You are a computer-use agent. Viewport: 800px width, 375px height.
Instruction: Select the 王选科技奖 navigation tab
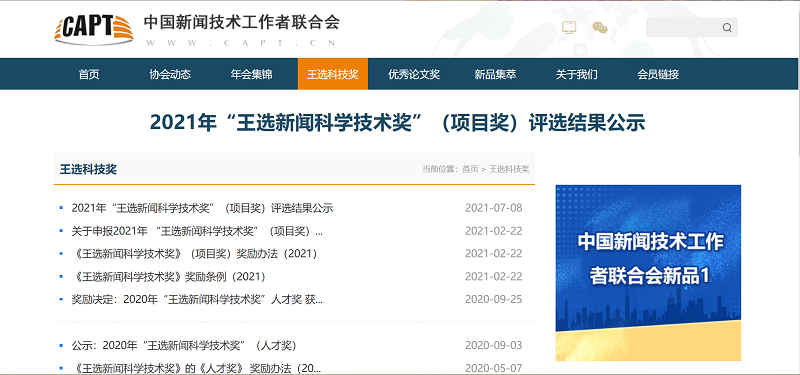[x=333, y=74]
